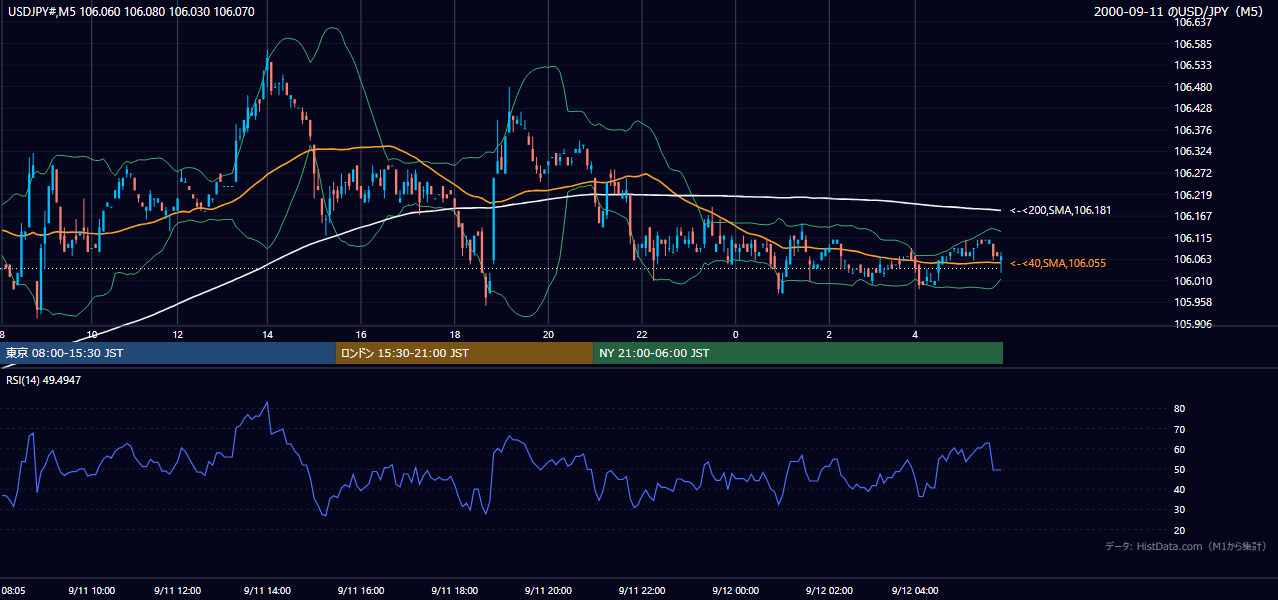Image resolution: width=1278 pixels, height=600 pixels.
Task: Click the 9/12 02:00 time axis label
Action: pyautogui.click(x=829, y=590)
